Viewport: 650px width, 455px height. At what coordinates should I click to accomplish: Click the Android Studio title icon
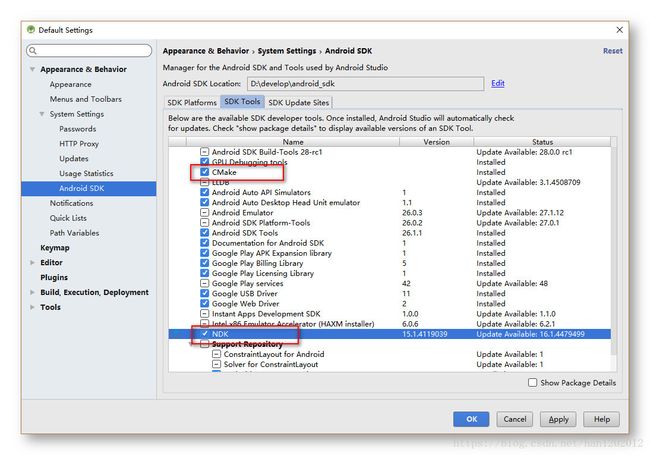click(31, 30)
